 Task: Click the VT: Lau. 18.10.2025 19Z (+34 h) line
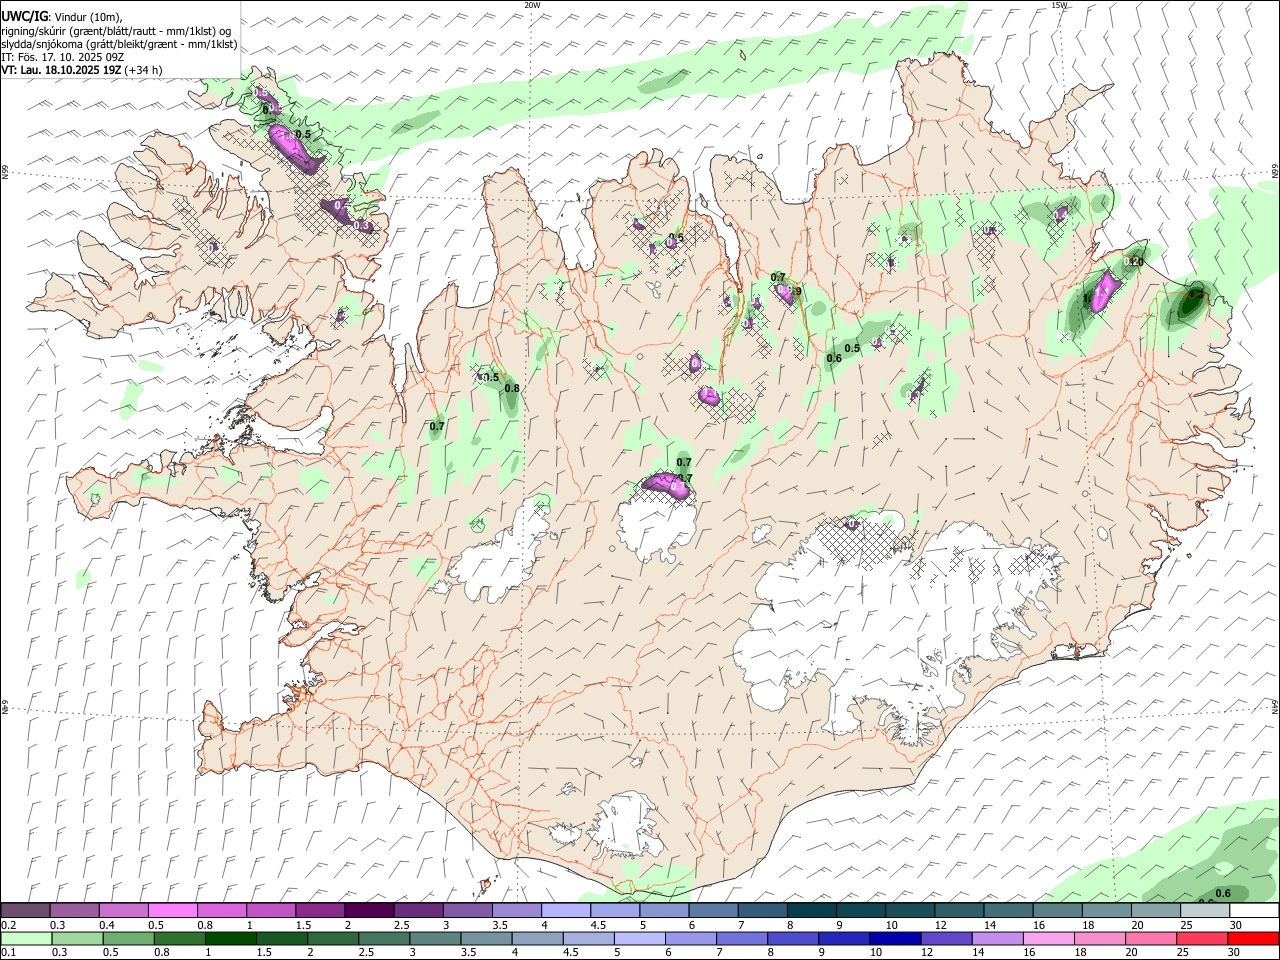(82, 70)
